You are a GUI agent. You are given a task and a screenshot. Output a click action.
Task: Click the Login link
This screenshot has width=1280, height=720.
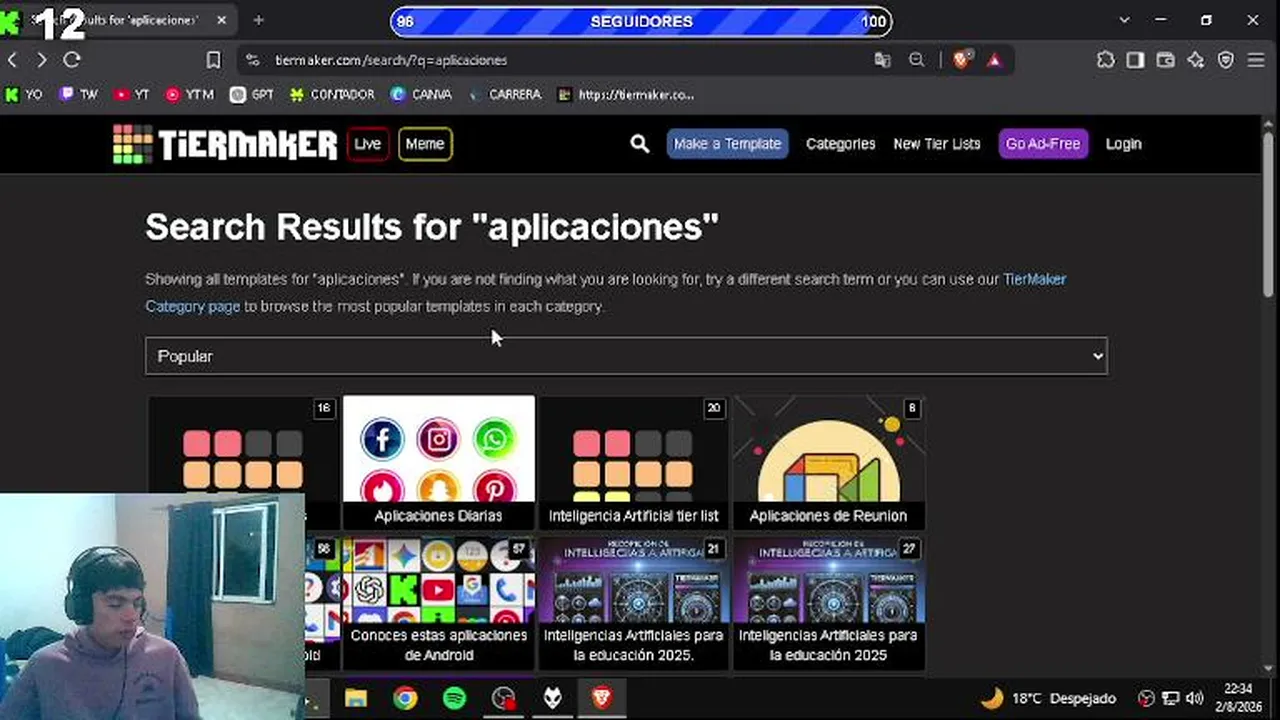(x=1124, y=144)
